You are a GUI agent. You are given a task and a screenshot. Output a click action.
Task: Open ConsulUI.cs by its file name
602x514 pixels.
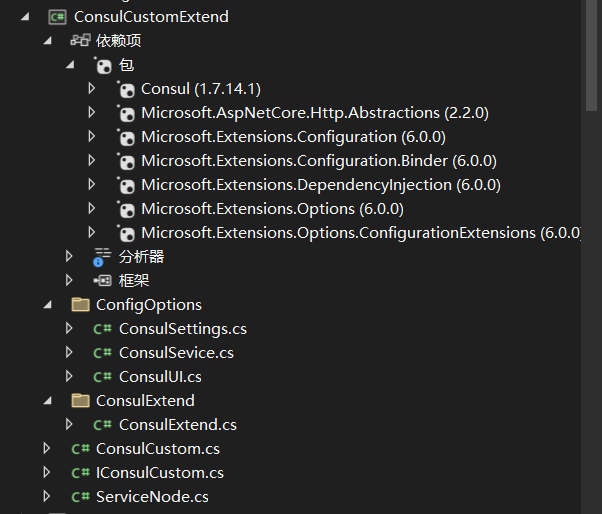tap(160, 377)
